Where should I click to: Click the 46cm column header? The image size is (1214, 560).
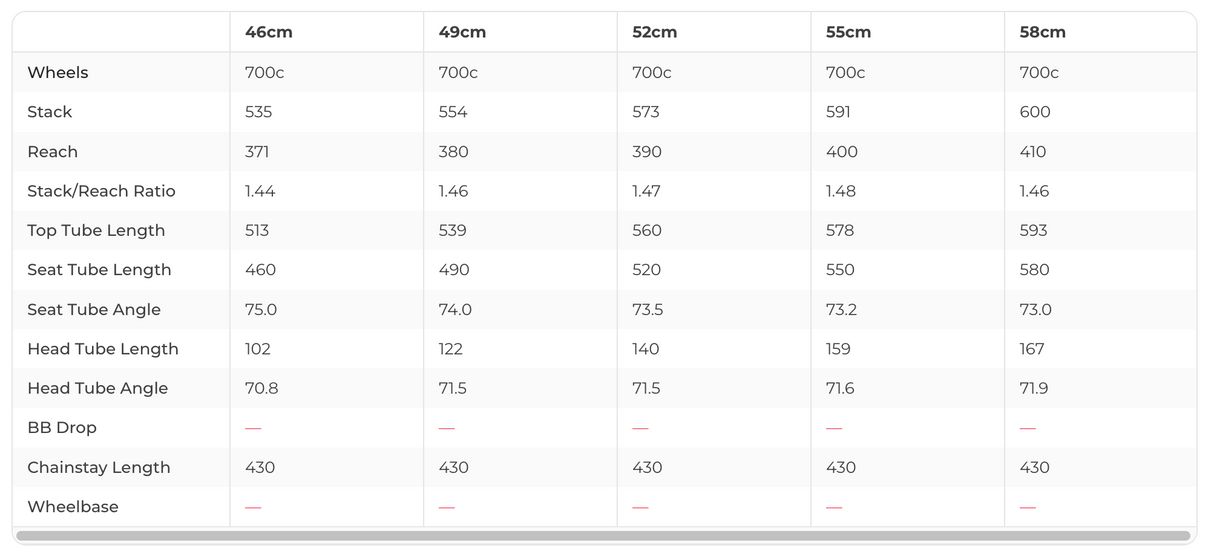(x=268, y=32)
